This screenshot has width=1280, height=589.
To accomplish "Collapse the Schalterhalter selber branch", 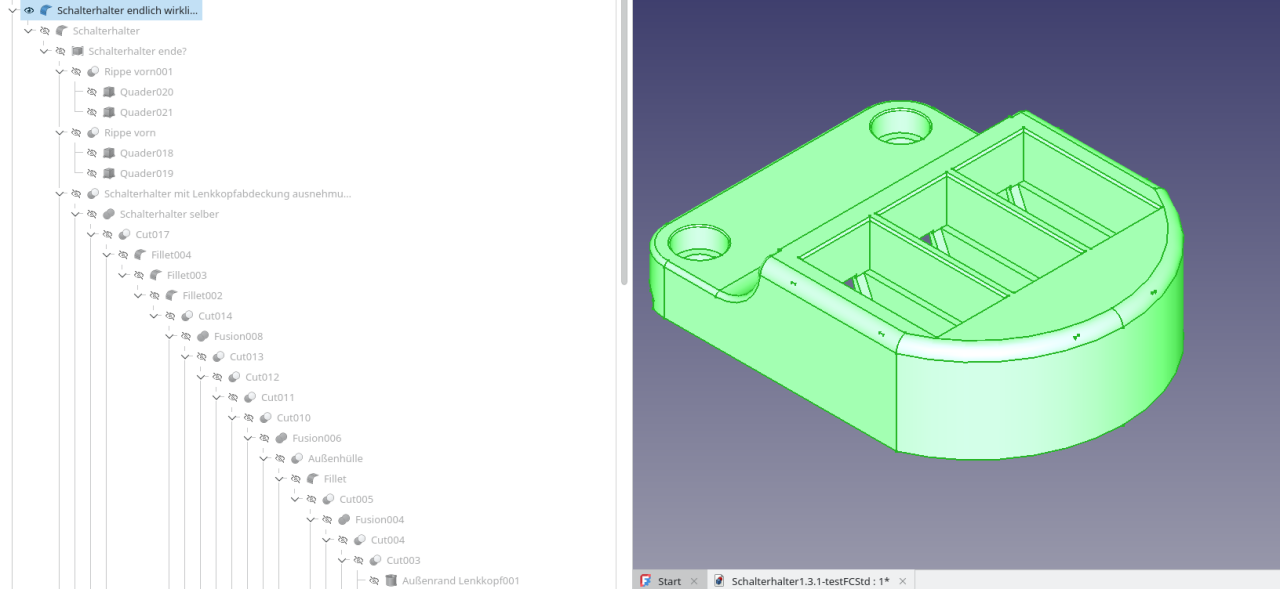I will click(x=76, y=214).
